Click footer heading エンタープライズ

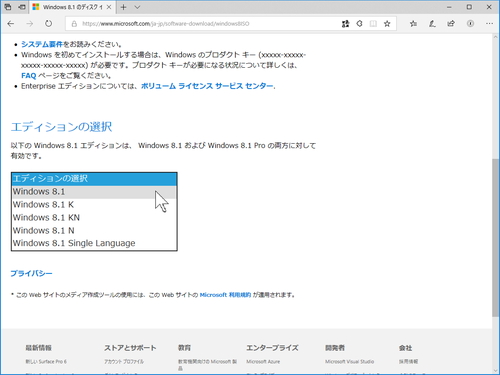click(272, 348)
